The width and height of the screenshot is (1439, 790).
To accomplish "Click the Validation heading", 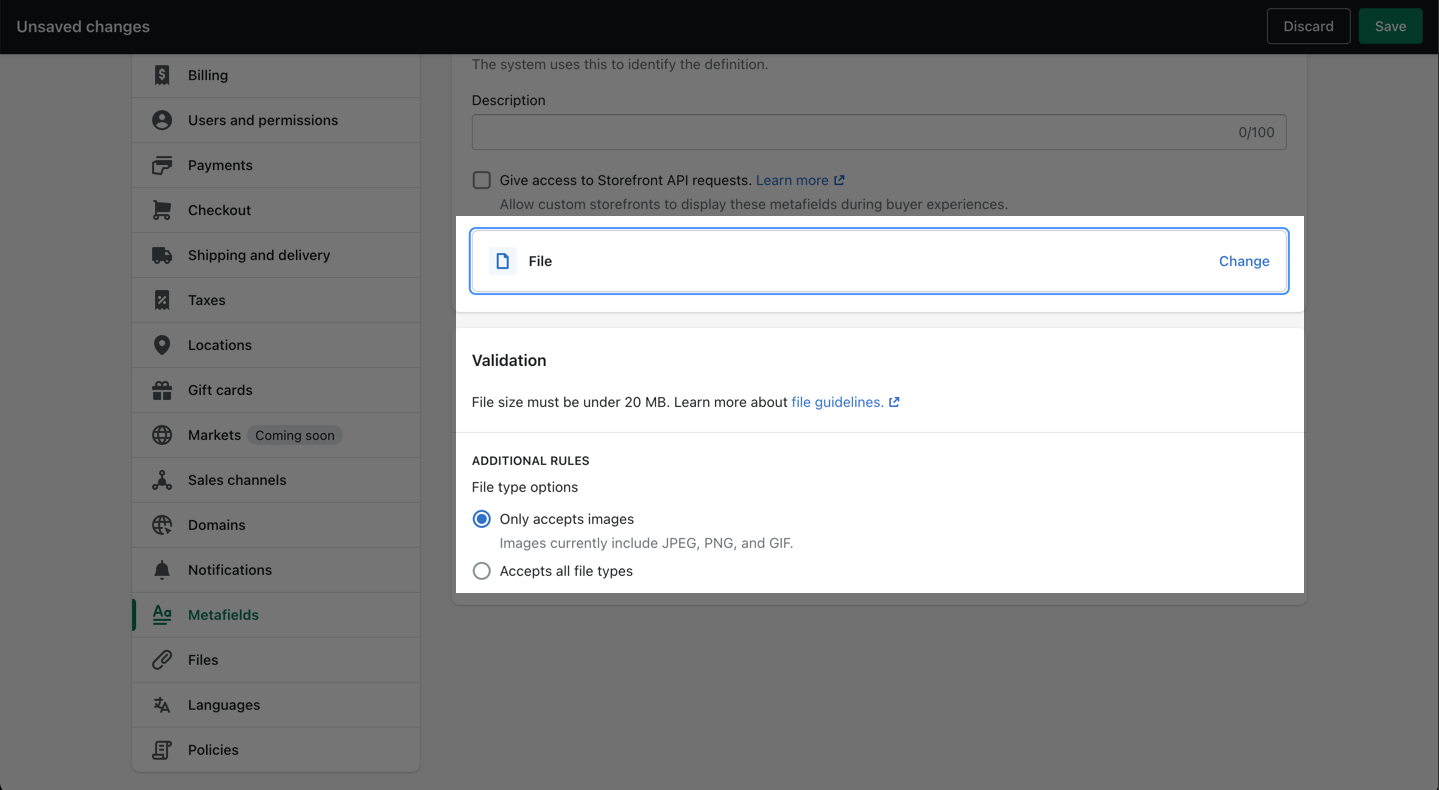I will [x=509, y=360].
